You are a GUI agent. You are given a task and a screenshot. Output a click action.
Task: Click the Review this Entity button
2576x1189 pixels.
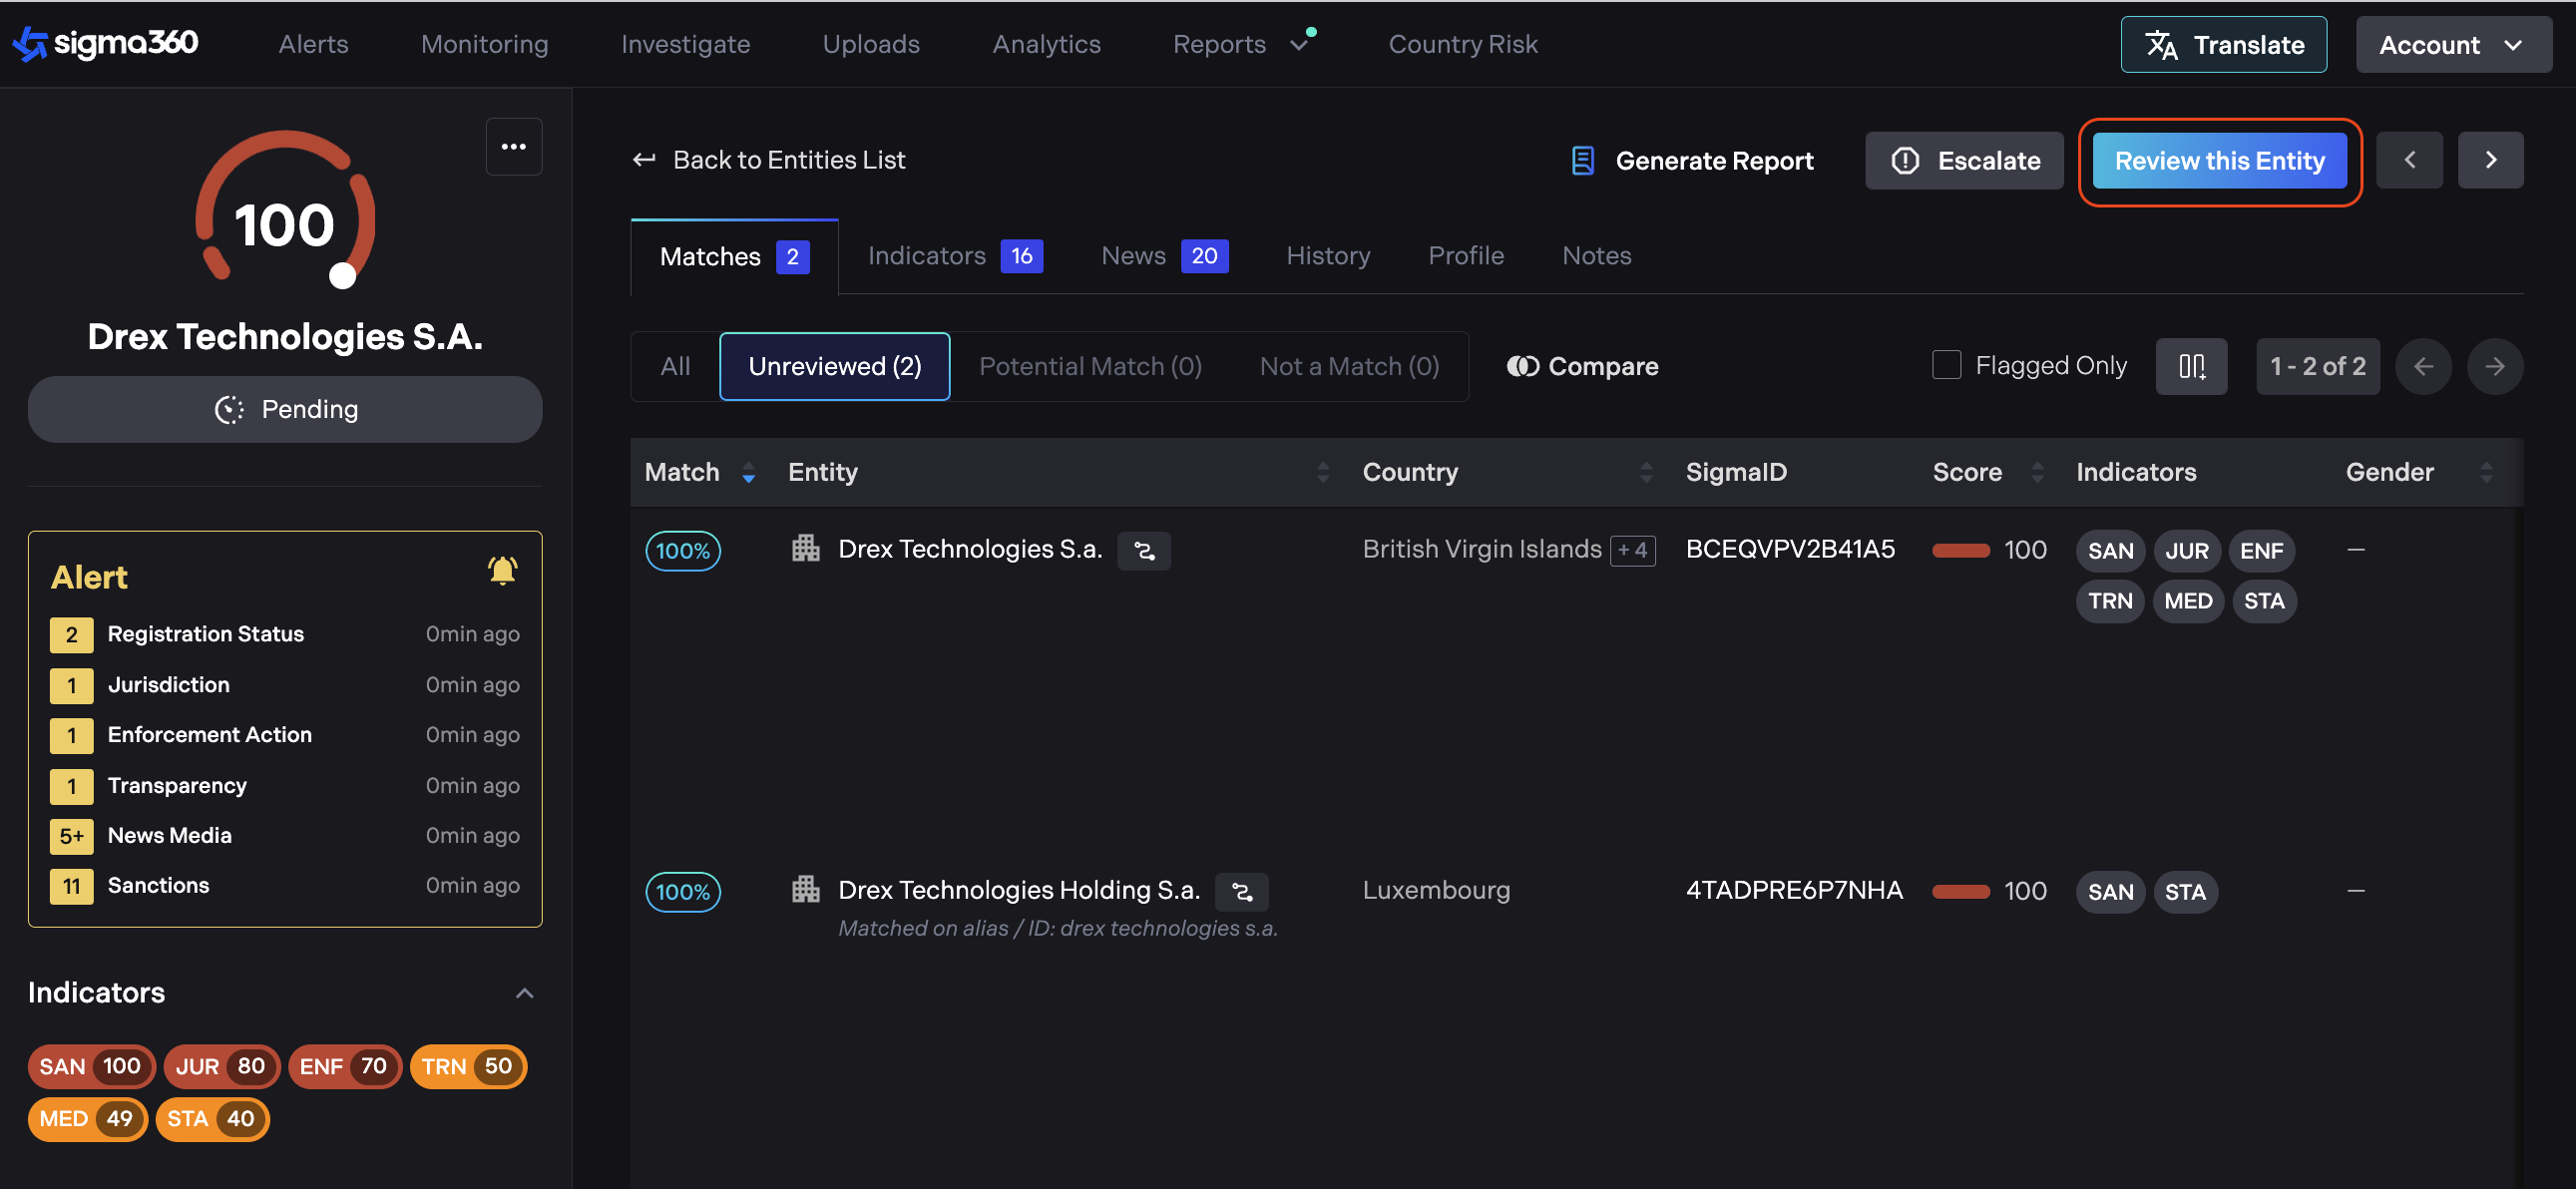(2219, 161)
